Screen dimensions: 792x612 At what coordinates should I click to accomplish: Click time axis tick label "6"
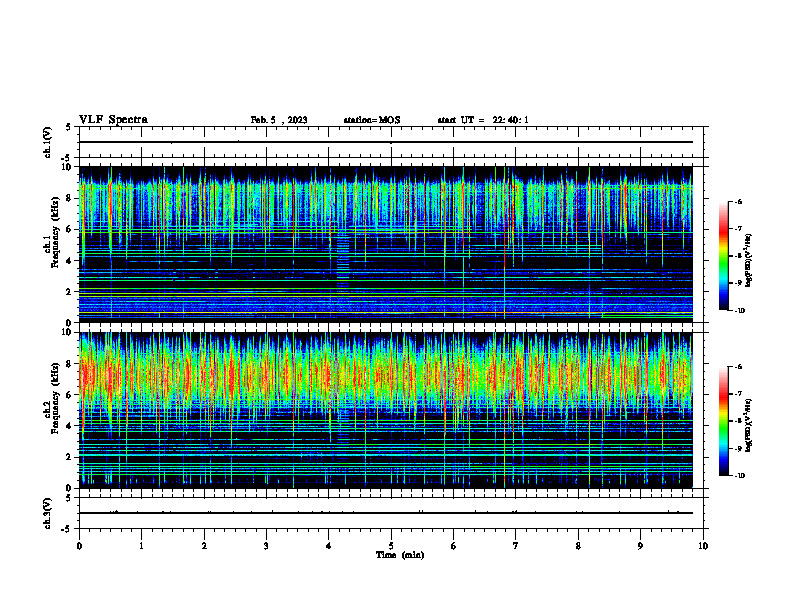pyautogui.click(x=454, y=546)
